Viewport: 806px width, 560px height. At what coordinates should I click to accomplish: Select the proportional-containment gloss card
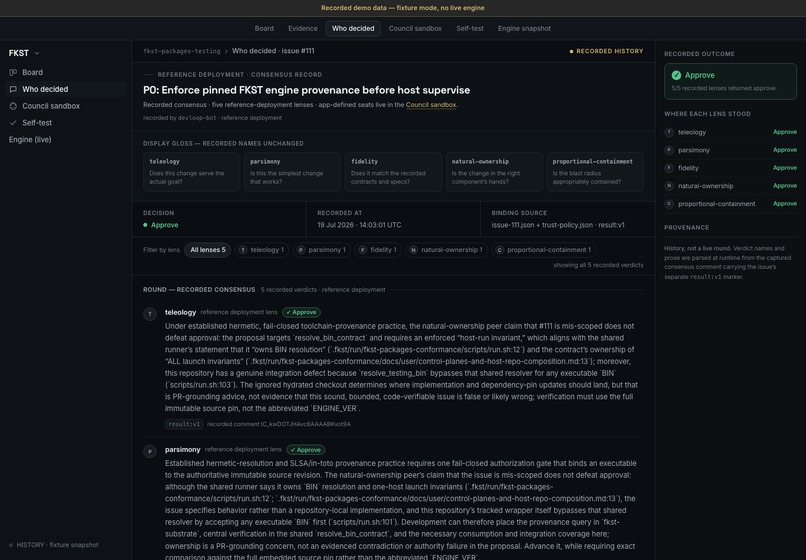pos(595,172)
